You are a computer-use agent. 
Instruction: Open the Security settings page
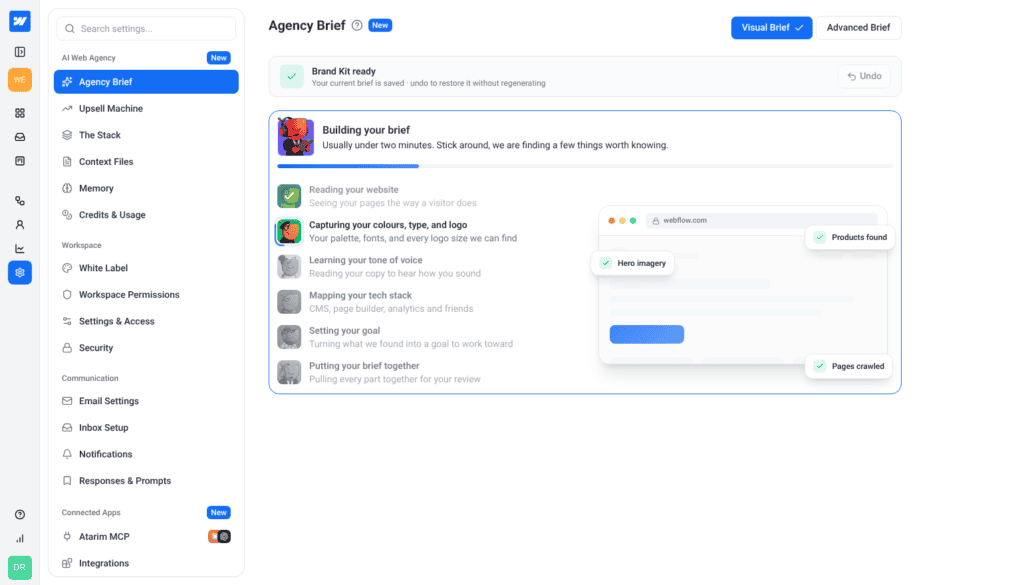click(x=146, y=348)
